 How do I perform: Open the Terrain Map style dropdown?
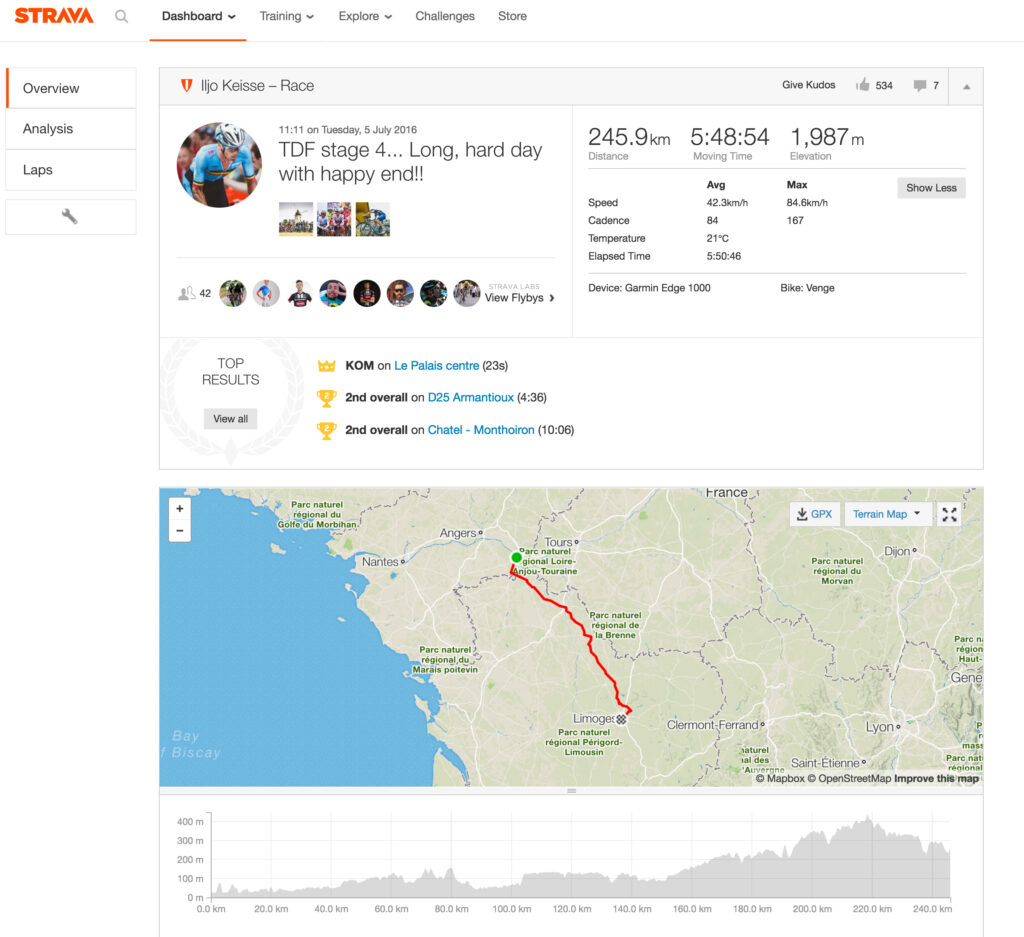(x=888, y=515)
